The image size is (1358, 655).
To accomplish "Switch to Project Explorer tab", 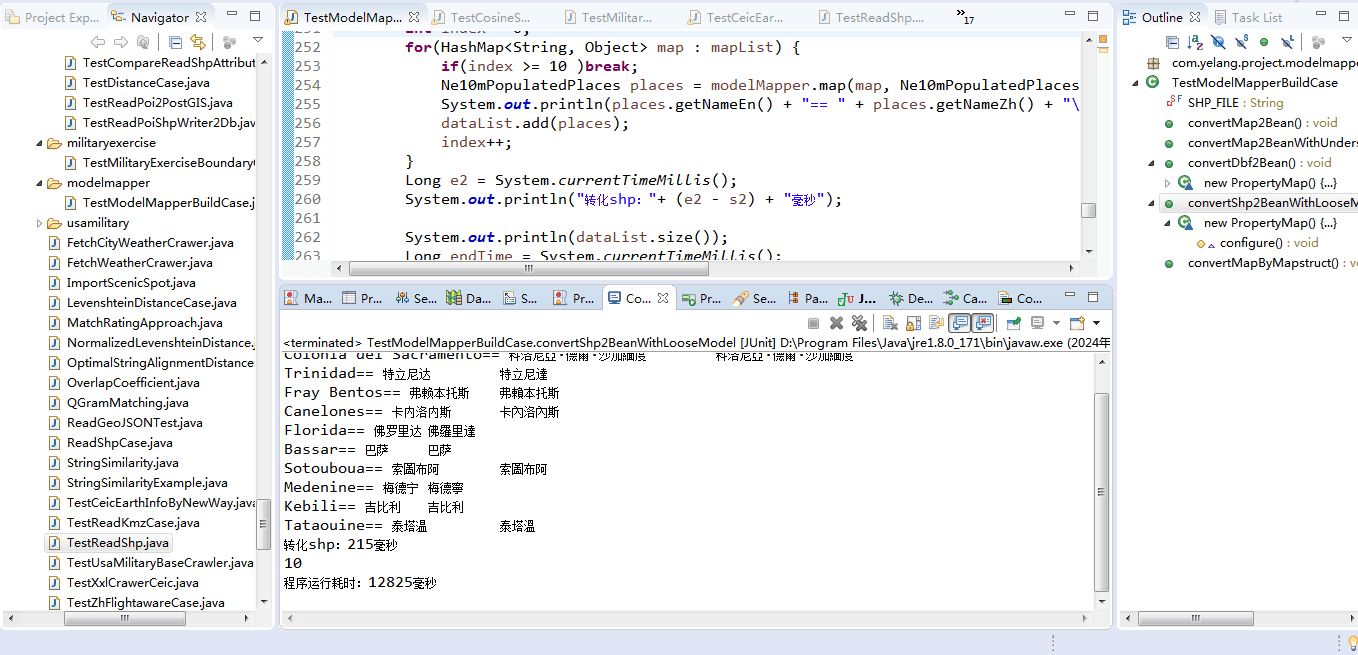I will 52,17.
